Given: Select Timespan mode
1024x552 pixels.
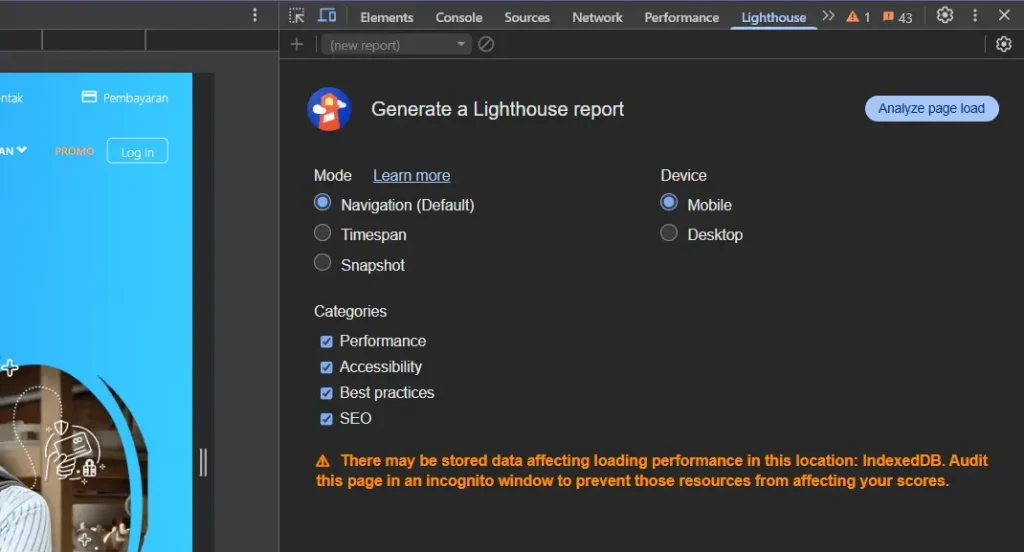Looking at the screenshot, I should tap(323, 233).
